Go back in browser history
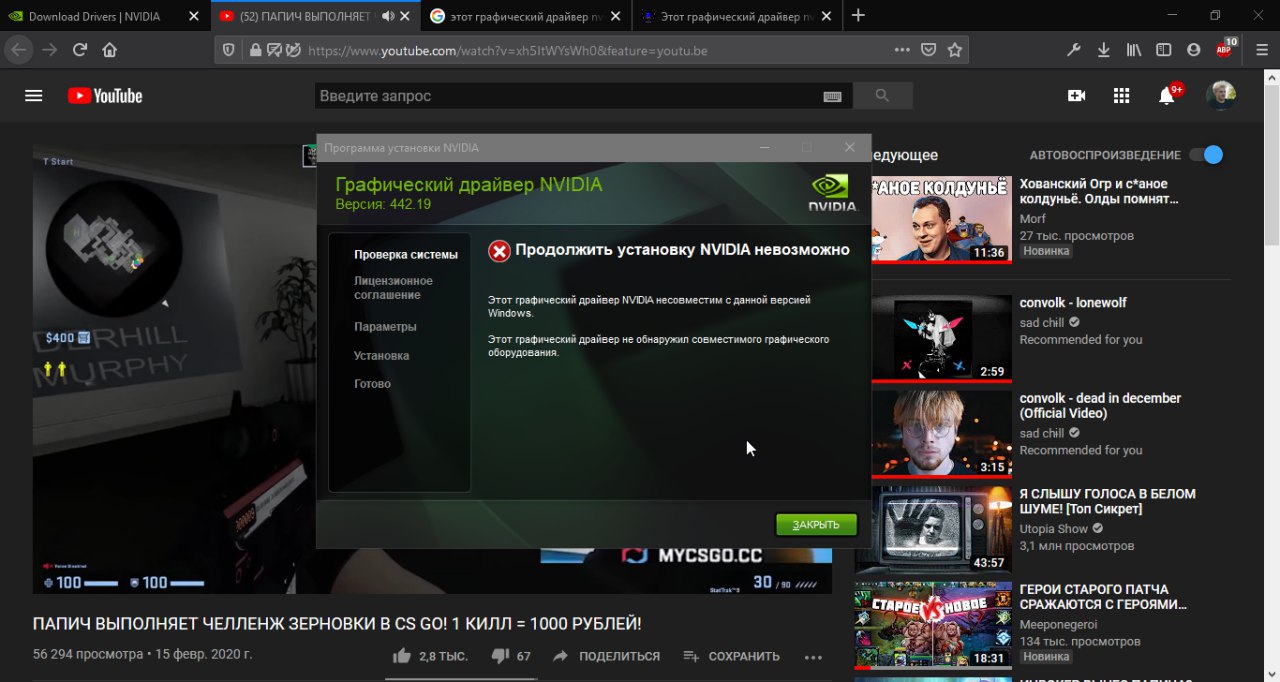Image resolution: width=1280 pixels, height=682 pixels. click(18, 49)
